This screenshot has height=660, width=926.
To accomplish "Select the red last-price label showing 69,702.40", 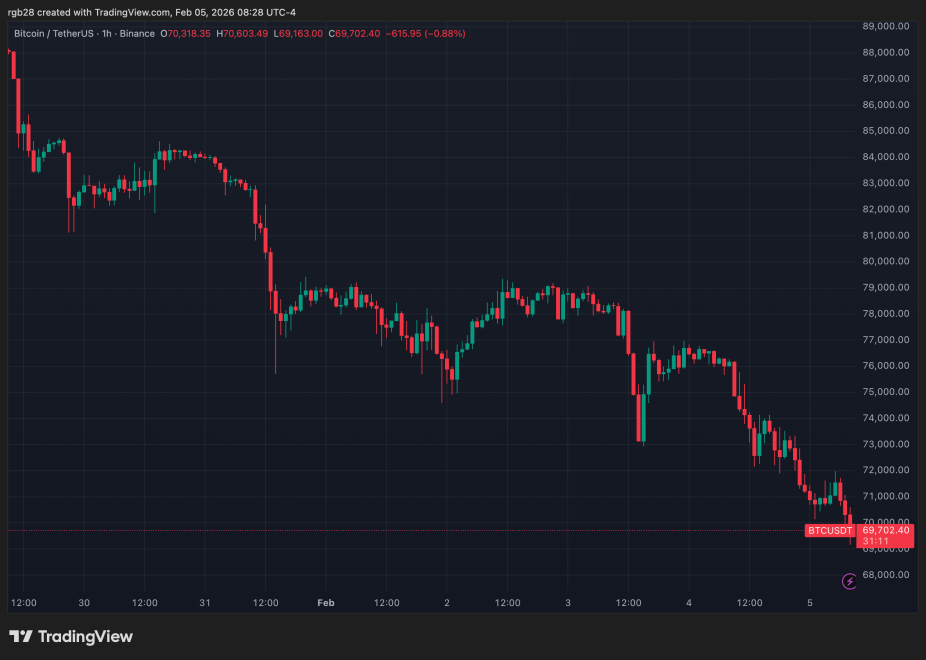I will [x=886, y=531].
